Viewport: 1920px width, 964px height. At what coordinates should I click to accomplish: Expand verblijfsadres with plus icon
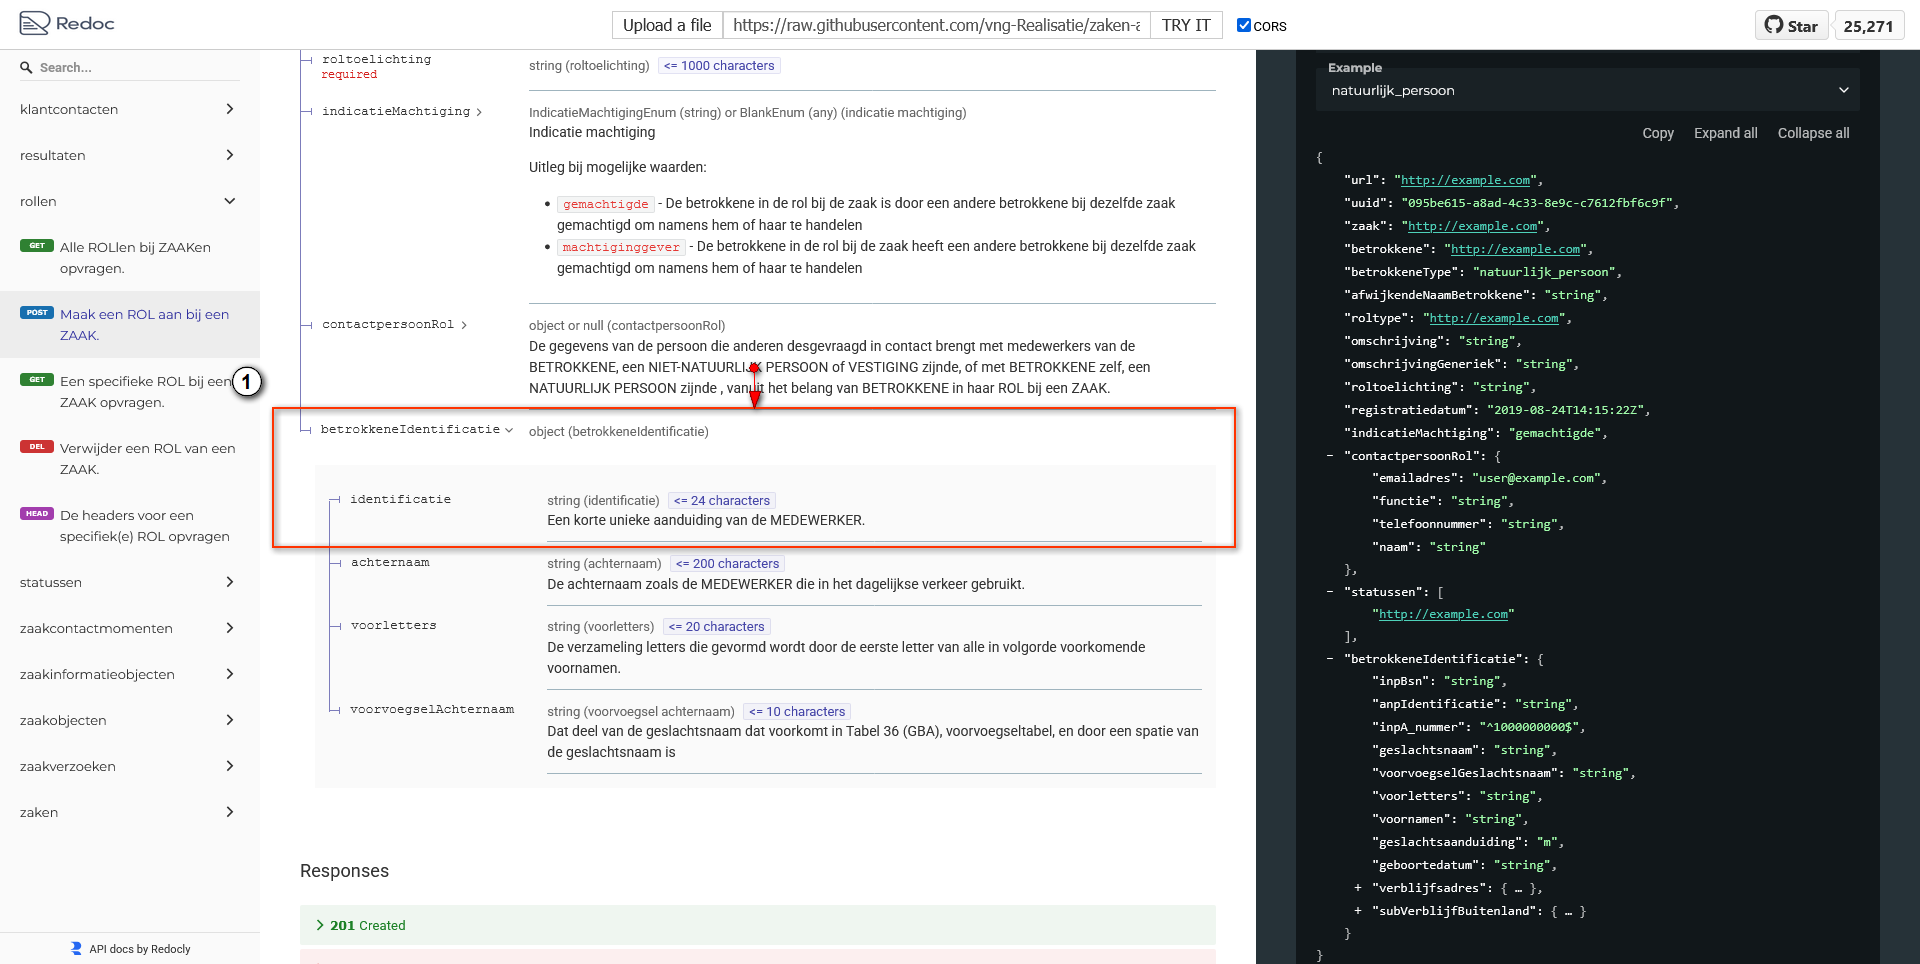click(x=1357, y=888)
